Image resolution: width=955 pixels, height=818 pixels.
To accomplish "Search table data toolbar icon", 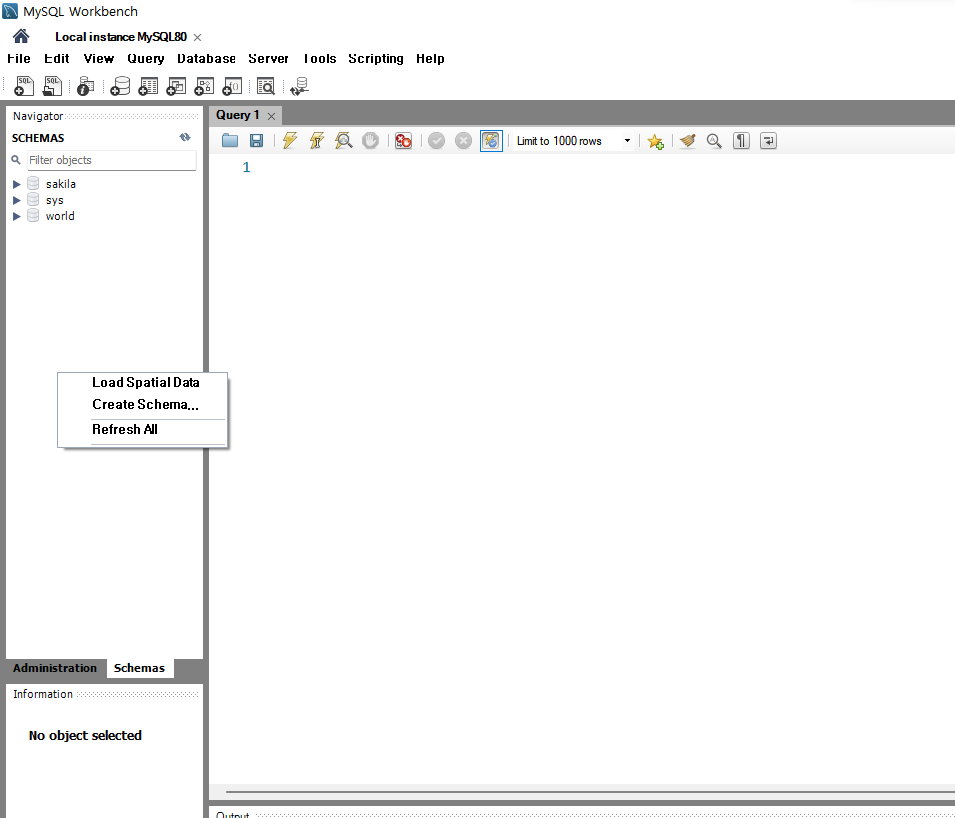I will coord(266,86).
